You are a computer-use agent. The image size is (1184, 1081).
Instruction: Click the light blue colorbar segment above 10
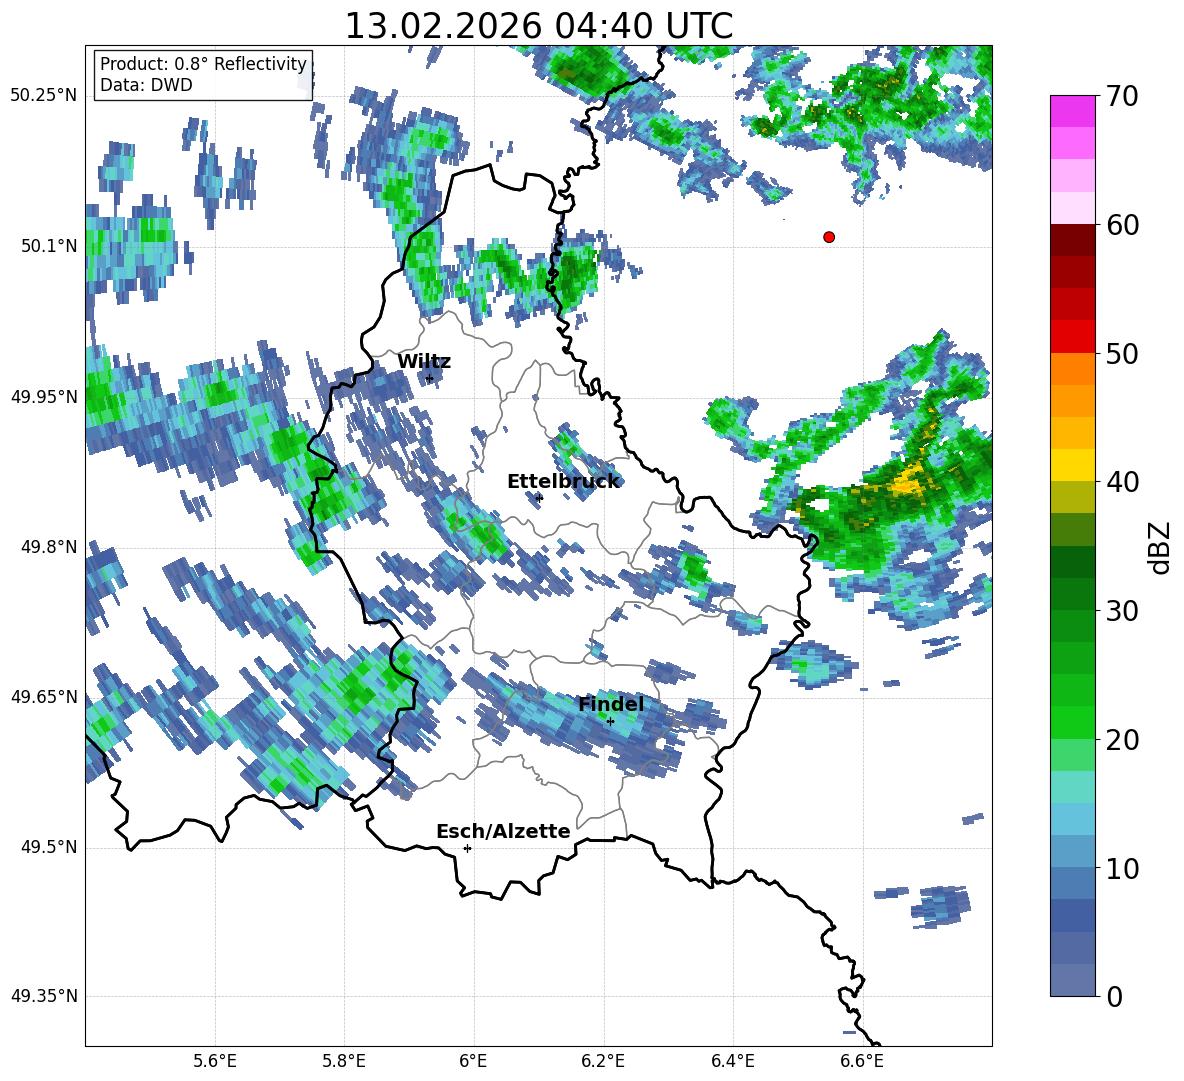(x=1072, y=819)
